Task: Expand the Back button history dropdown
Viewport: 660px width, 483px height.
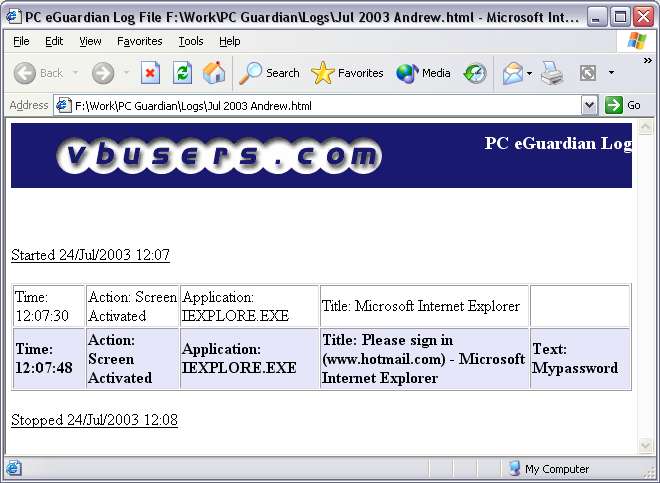Action: [x=73, y=73]
